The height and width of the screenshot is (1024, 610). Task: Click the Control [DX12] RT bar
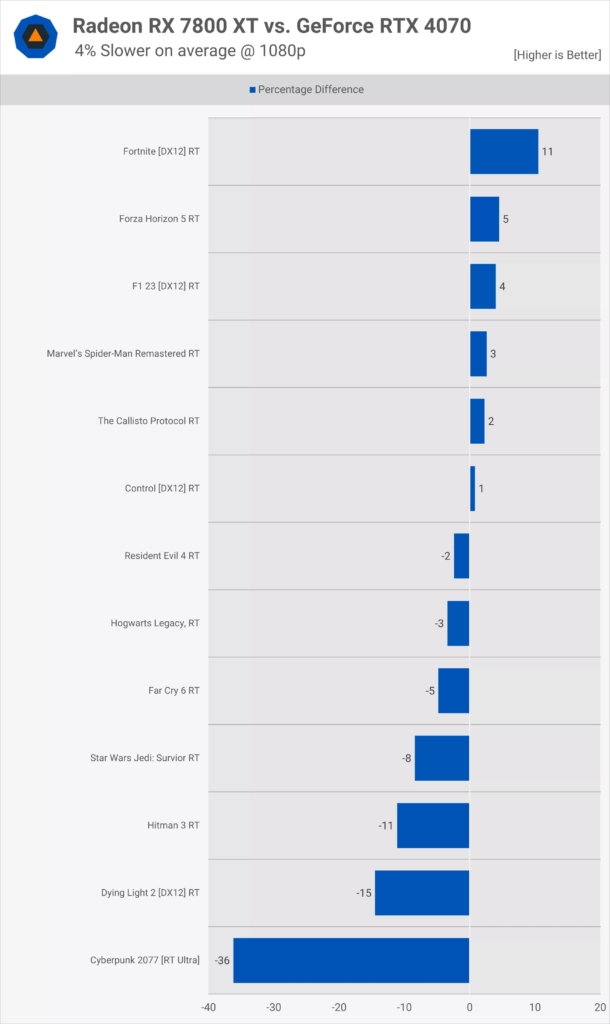(473, 488)
